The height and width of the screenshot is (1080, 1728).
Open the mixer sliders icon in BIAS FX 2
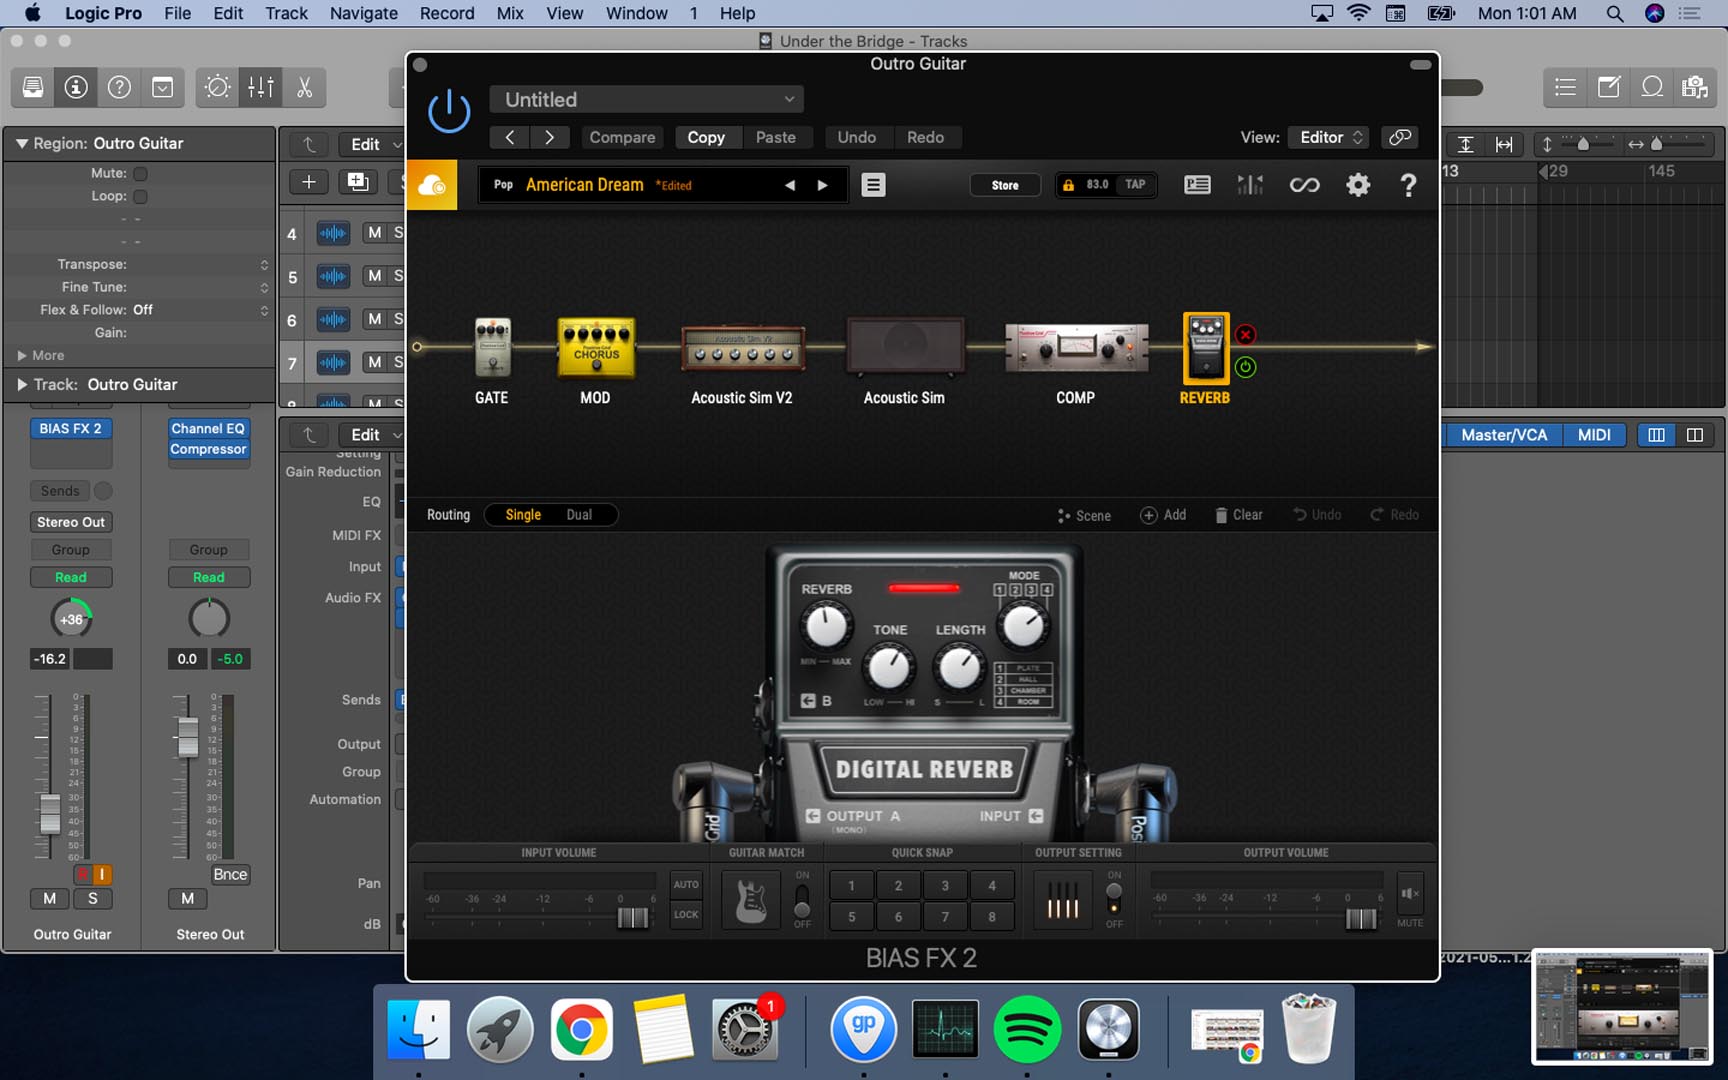1250,185
